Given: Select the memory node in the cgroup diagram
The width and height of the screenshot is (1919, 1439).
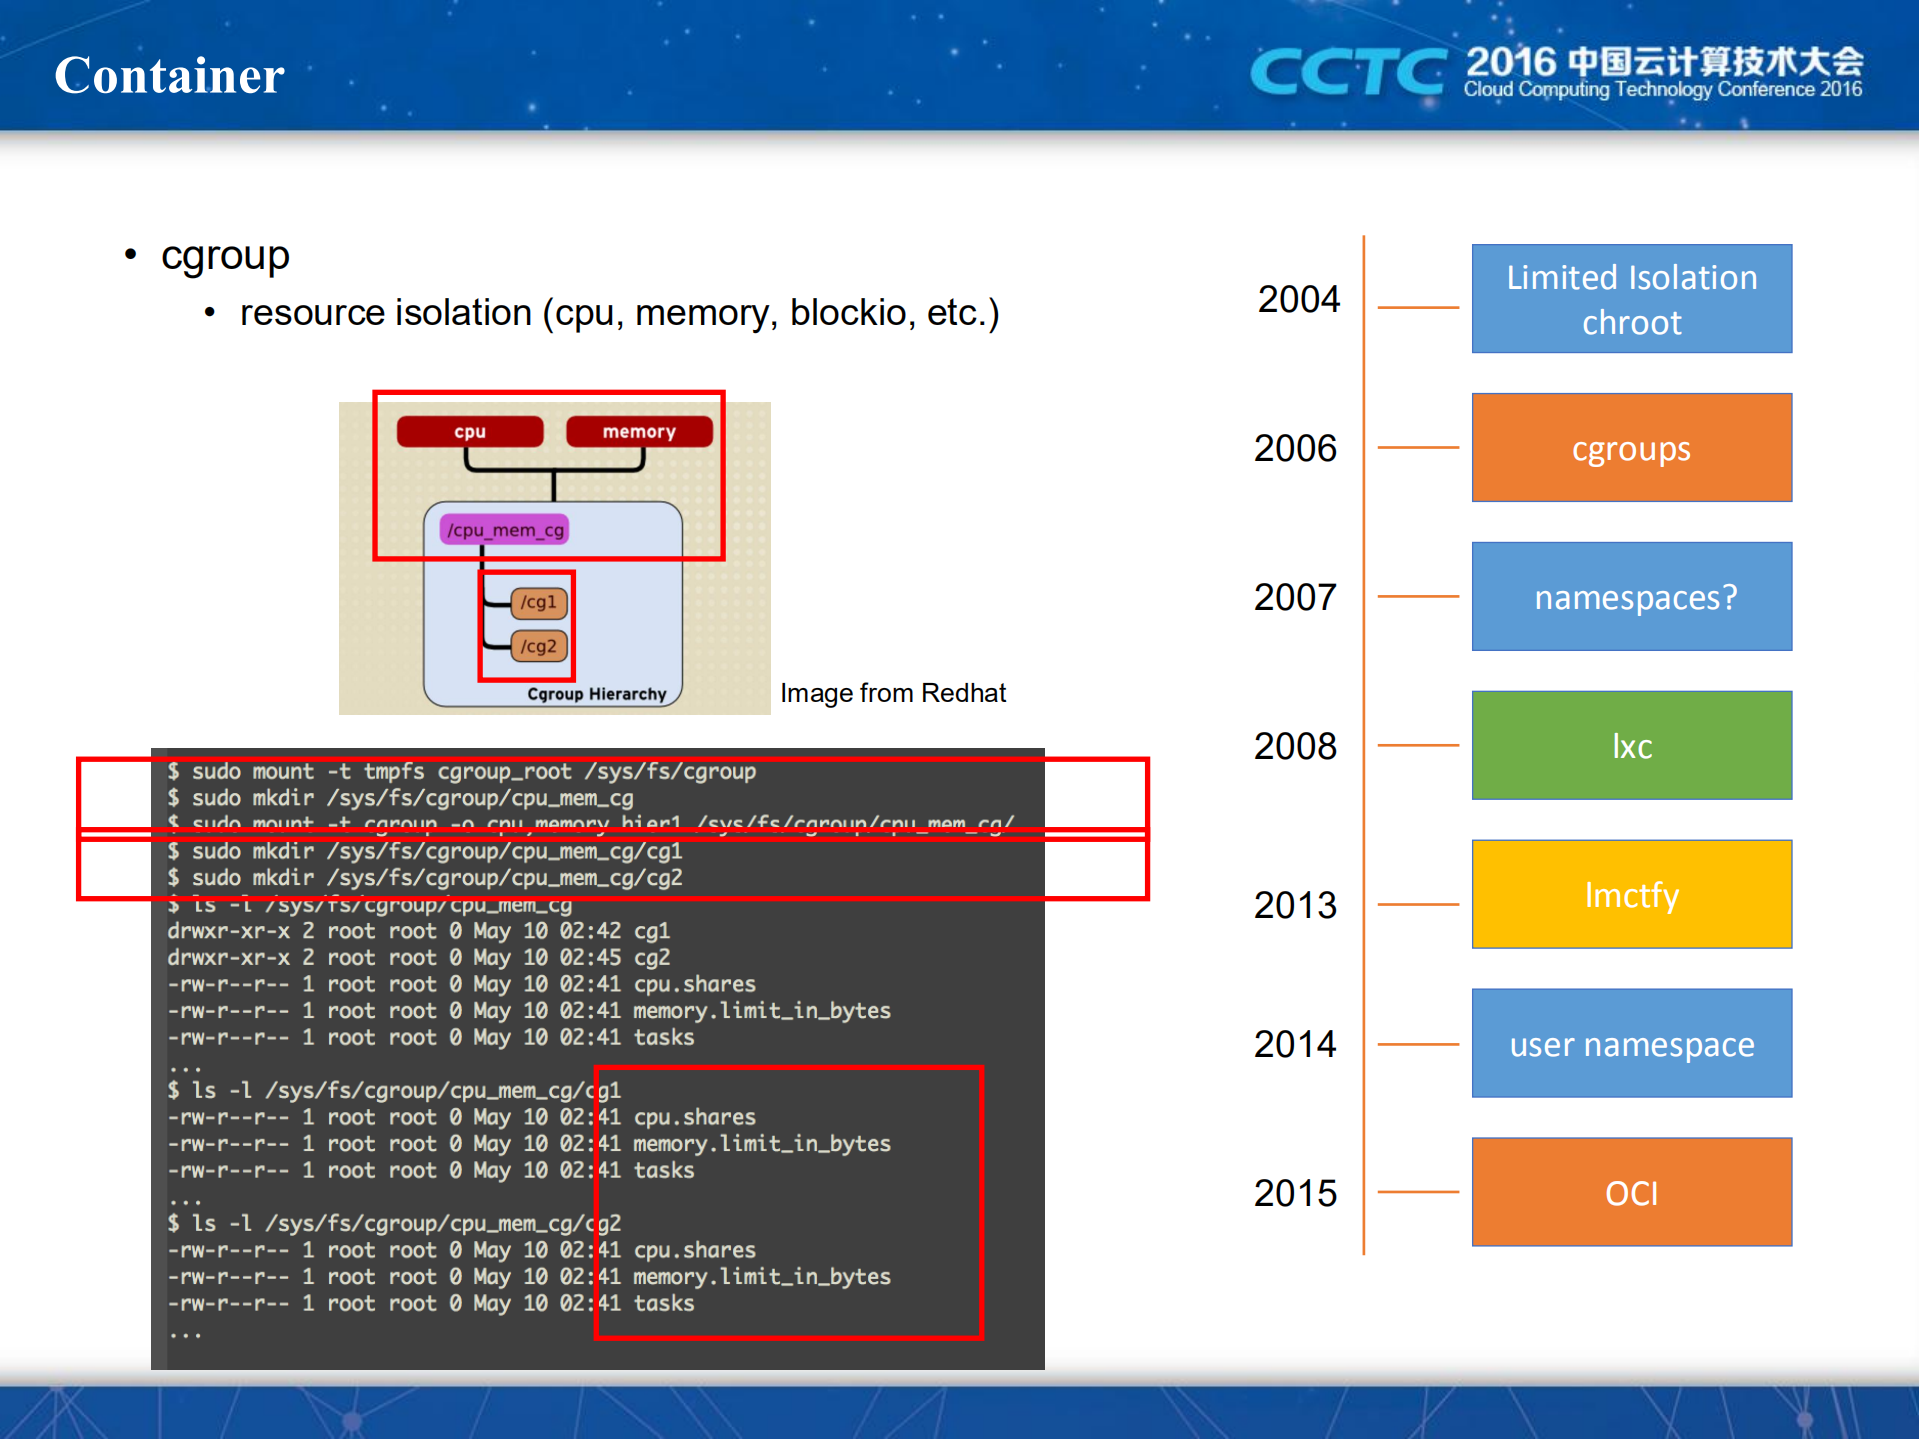Looking at the screenshot, I should click(x=638, y=431).
